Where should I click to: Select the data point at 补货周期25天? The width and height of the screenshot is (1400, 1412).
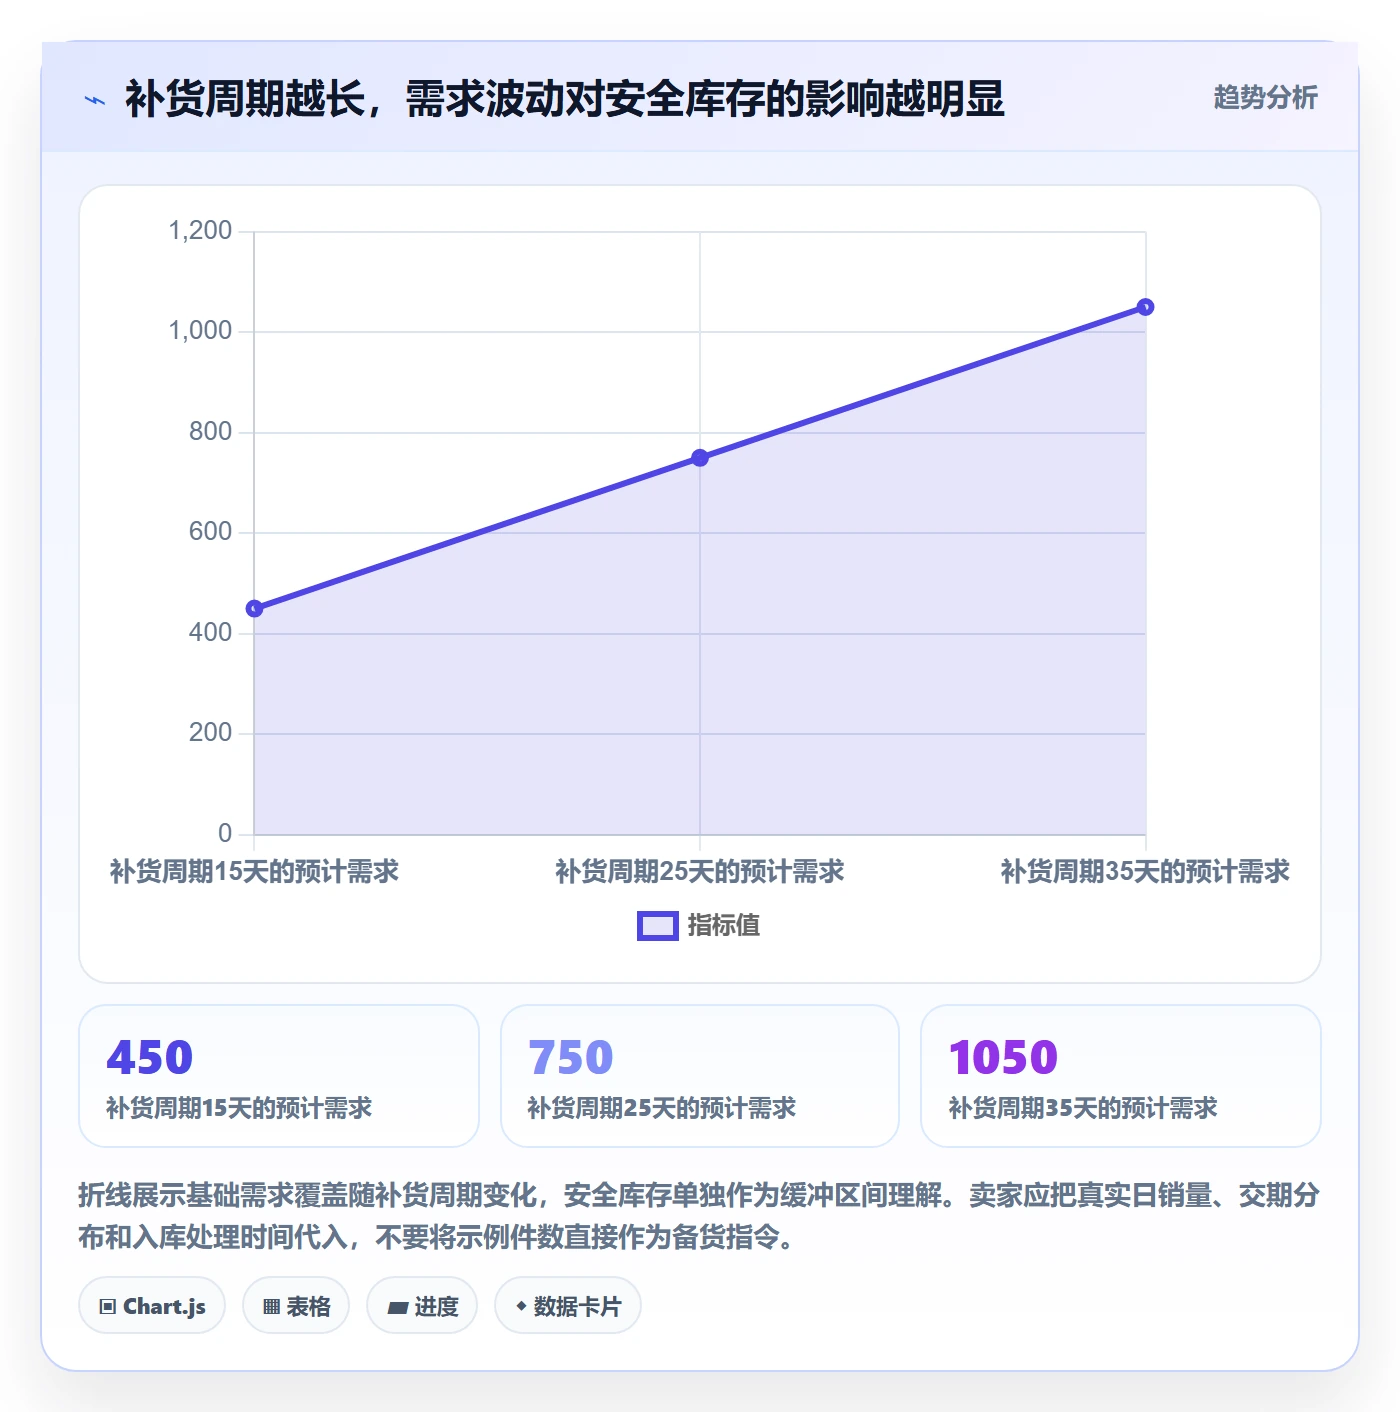700,458
